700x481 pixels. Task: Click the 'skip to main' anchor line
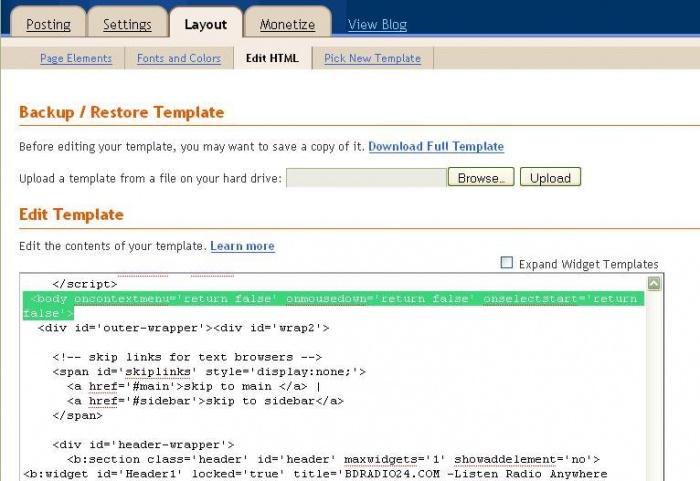pos(194,386)
